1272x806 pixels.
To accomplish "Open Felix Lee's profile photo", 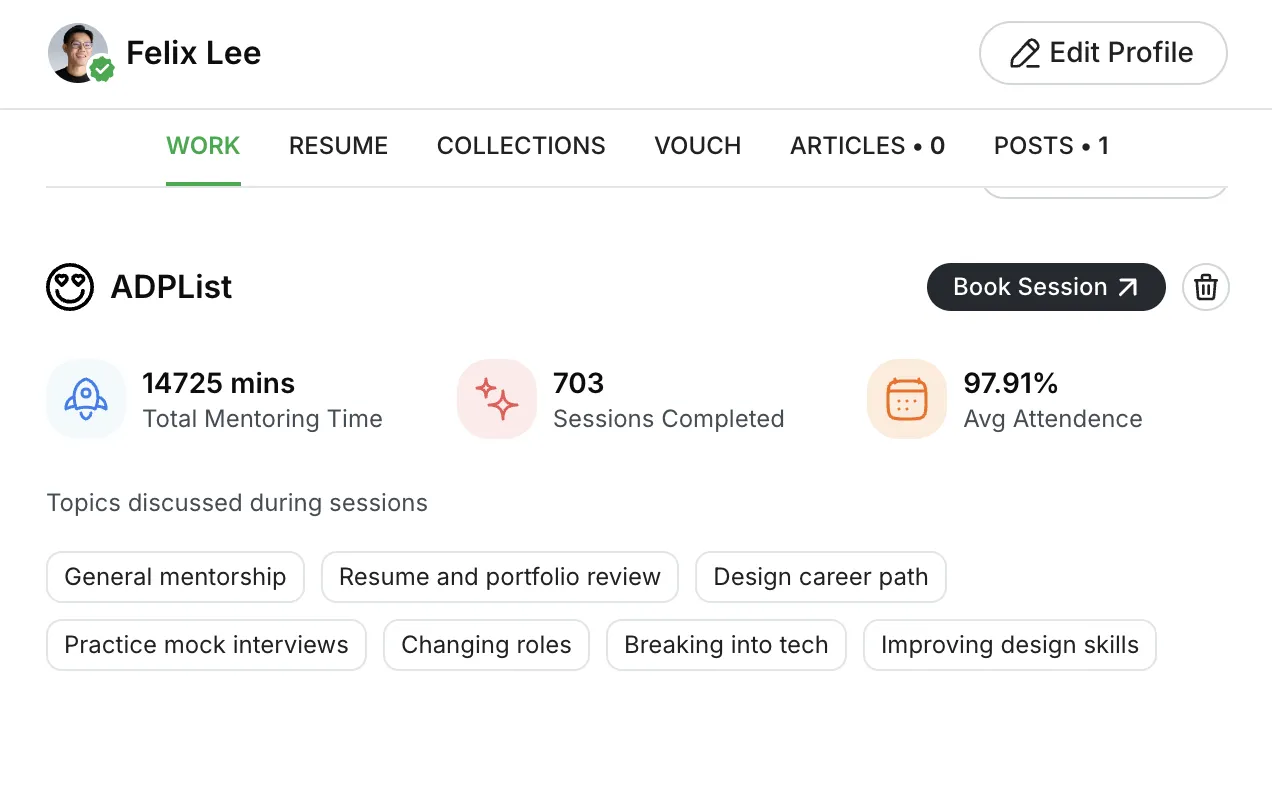I will click(x=78, y=53).
